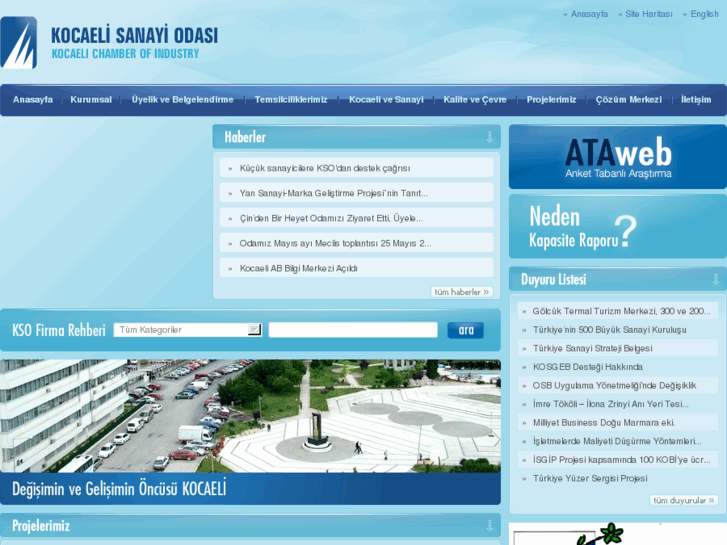Select Anasayfa in main navigation bar
This screenshot has height=545, width=727.
[32, 99]
